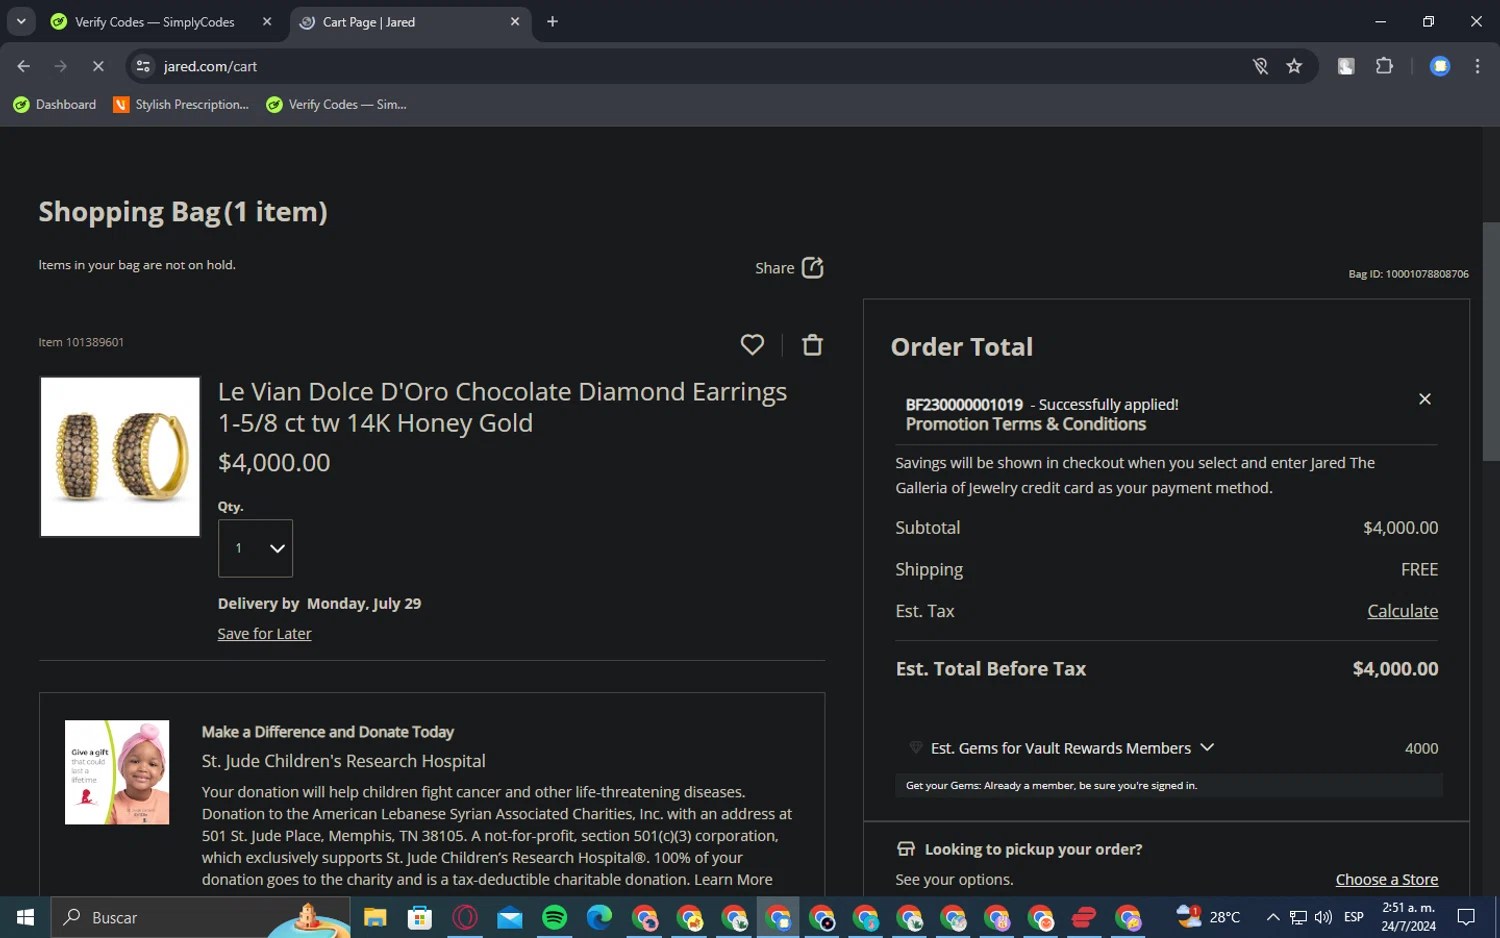Screen dimensions: 1500x938
Task: Open the Extensions puzzle icon
Action: pos(1384,66)
